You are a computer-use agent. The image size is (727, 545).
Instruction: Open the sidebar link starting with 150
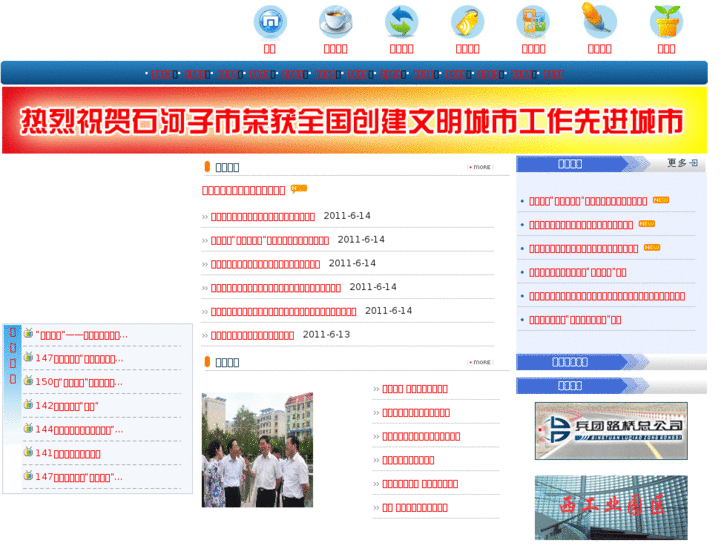pyautogui.click(x=79, y=382)
